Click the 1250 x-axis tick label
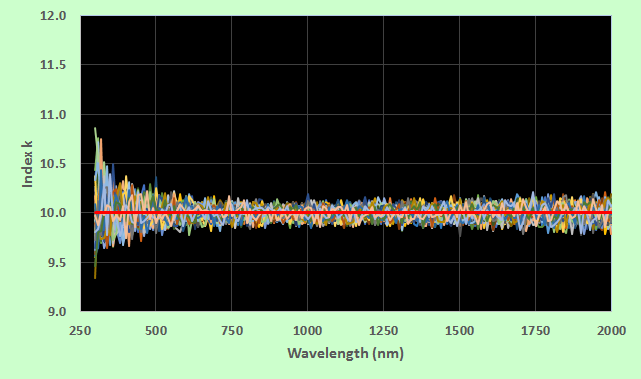The image size is (641, 379). (383, 330)
